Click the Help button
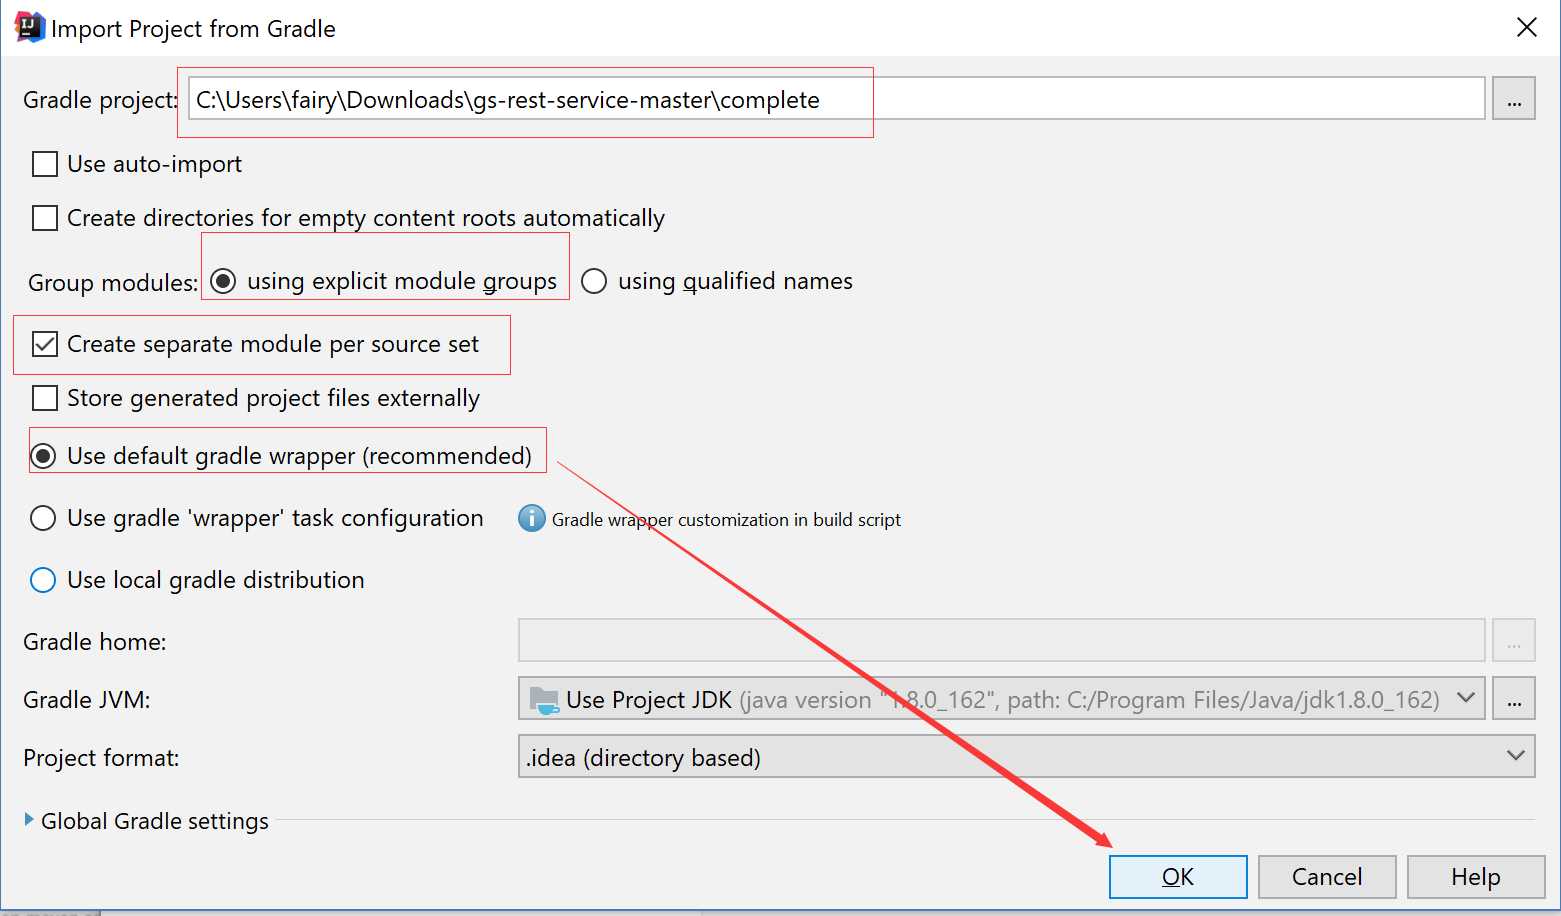Screen dimensions: 1561x916 coord(1476,877)
